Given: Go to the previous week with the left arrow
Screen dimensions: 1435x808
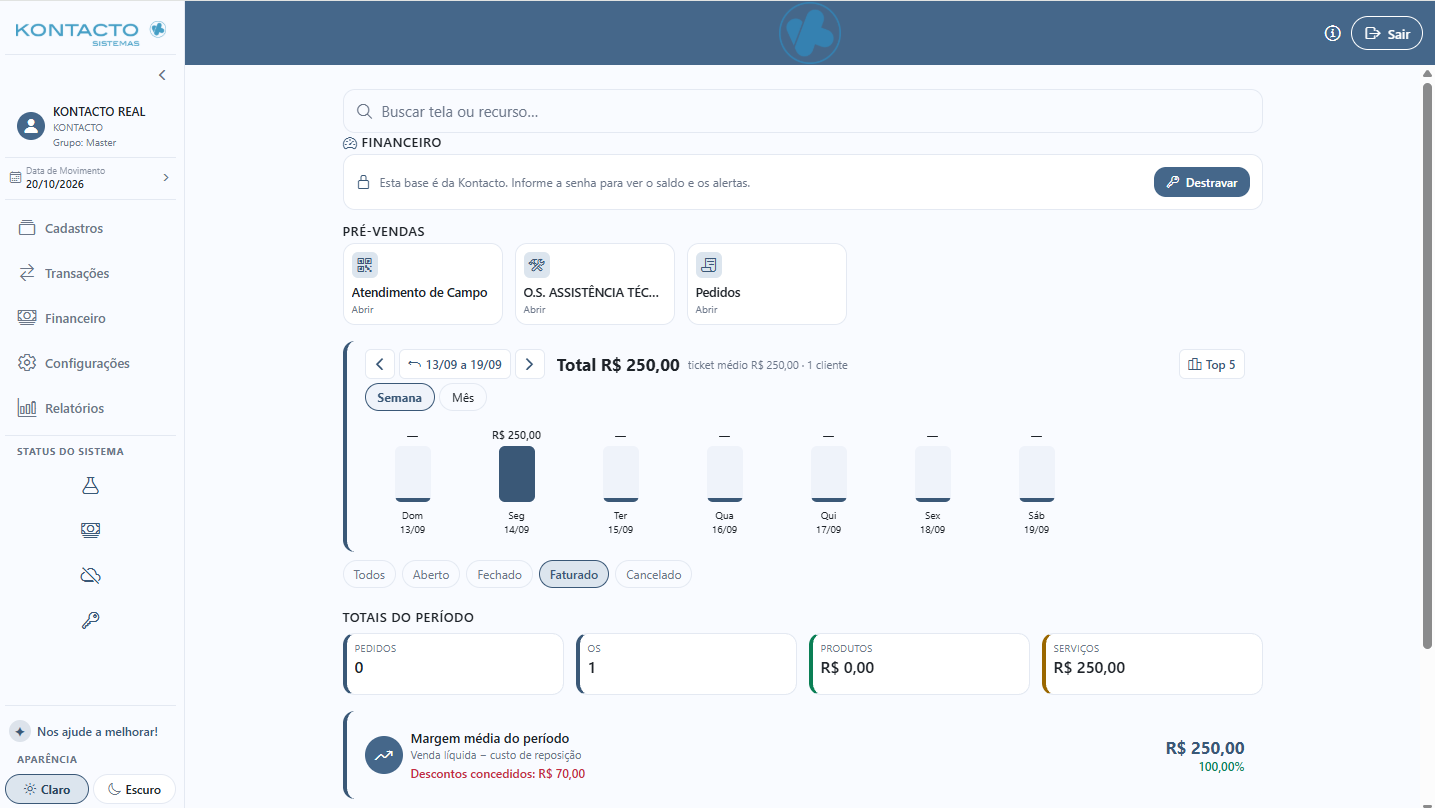Looking at the screenshot, I should pos(380,364).
